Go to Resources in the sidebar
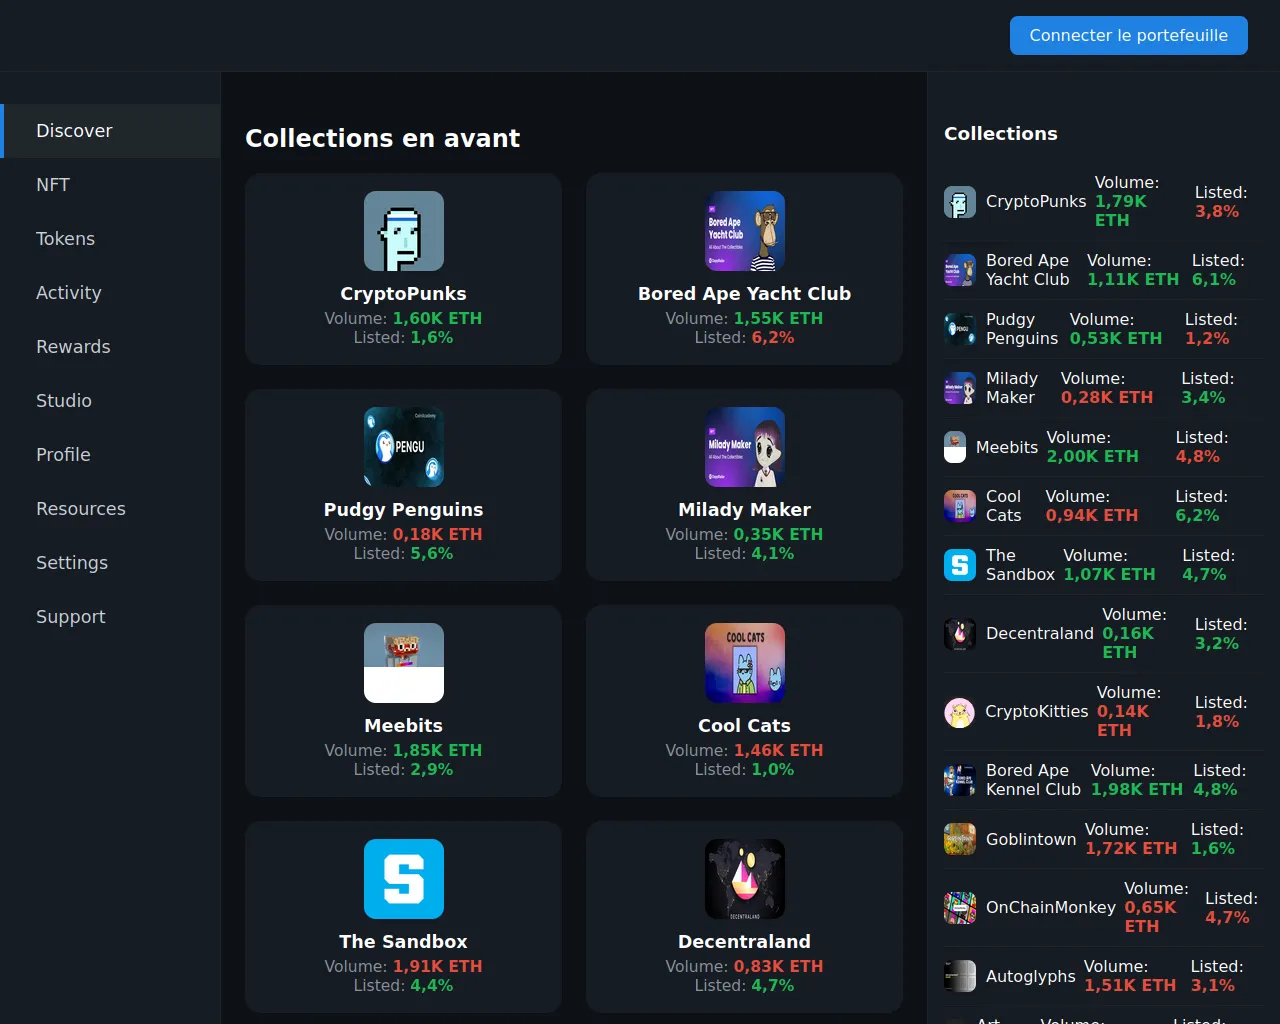Image resolution: width=1280 pixels, height=1024 pixels. click(x=110, y=509)
